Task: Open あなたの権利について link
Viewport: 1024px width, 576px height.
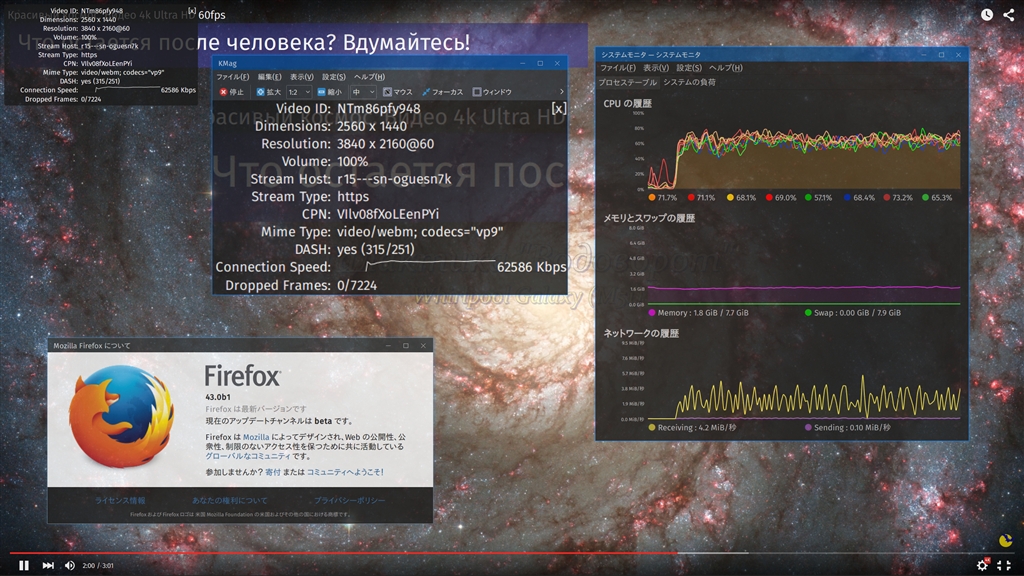Action: tap(229, 500)
